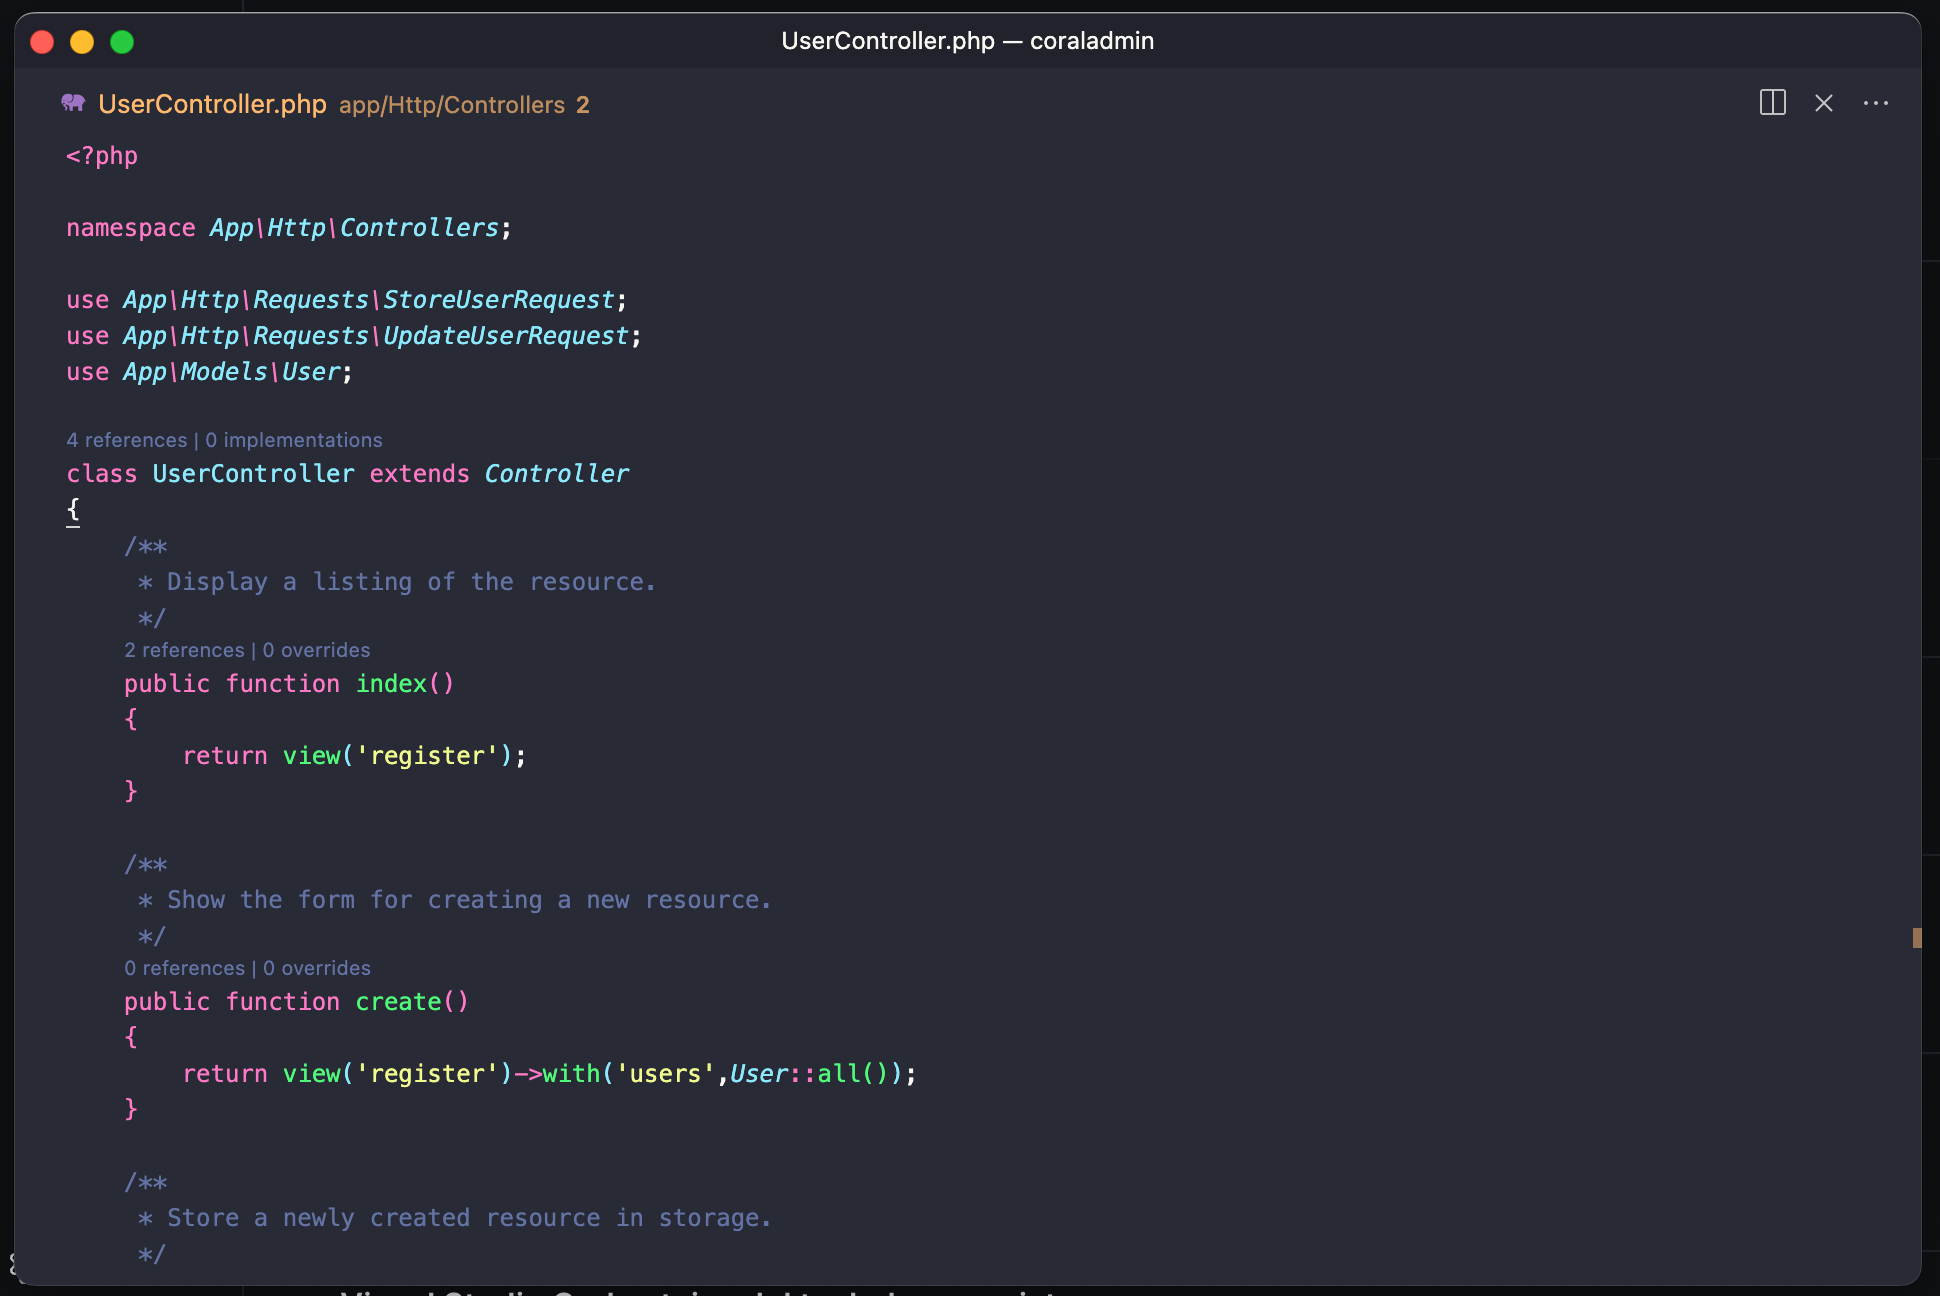
Task: Click '0 overrides' above the create function
Action: (x=316, y=967)
